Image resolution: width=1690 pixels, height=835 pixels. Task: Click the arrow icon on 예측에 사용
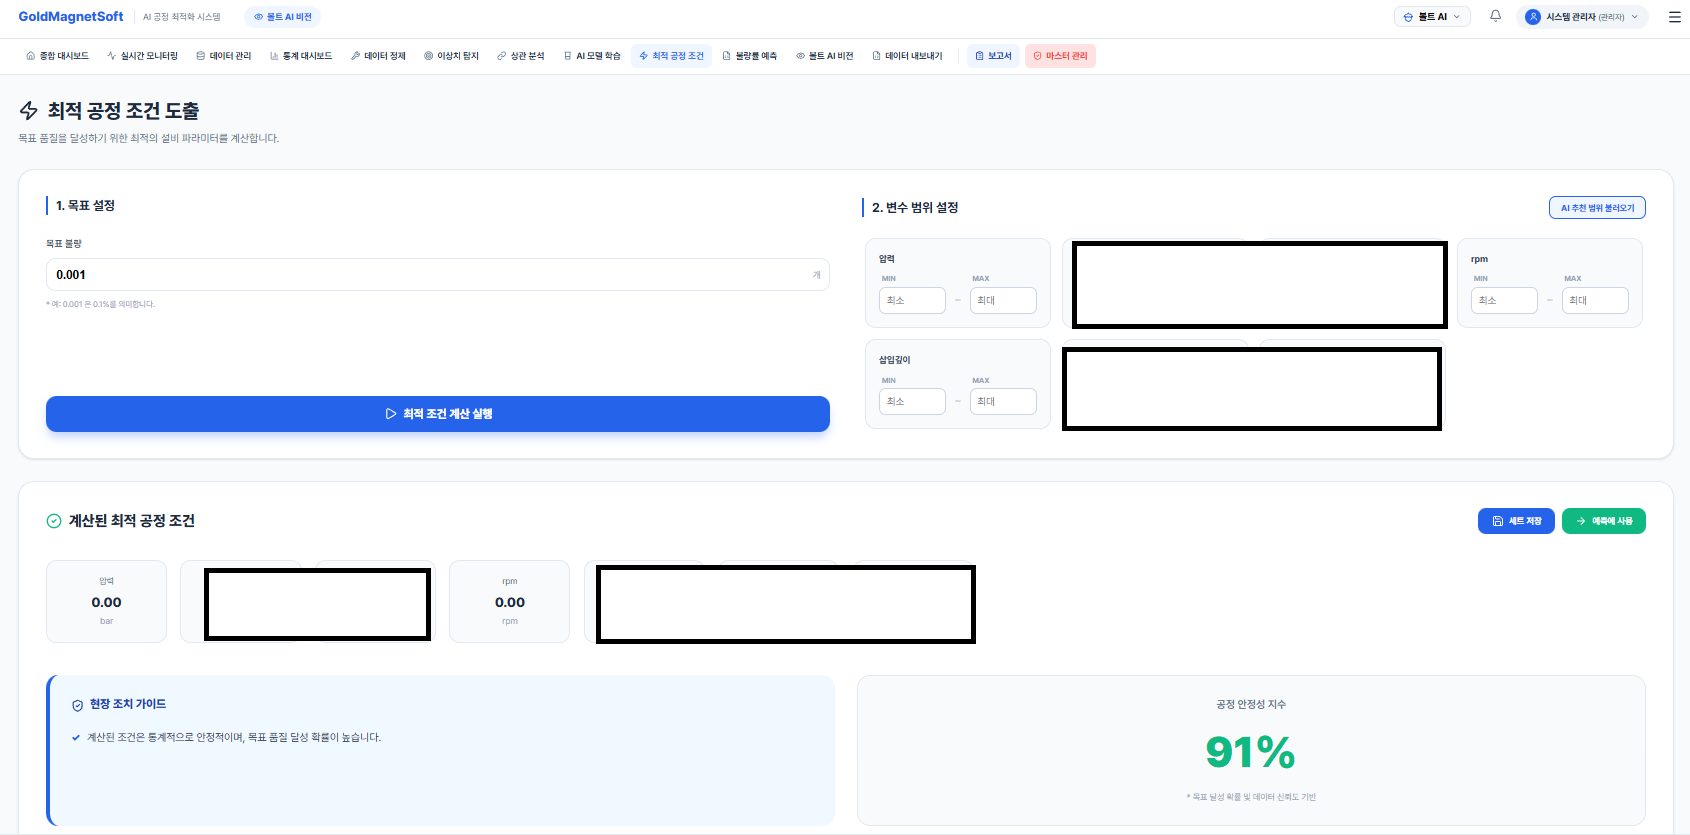click(x=1581, y=521)
